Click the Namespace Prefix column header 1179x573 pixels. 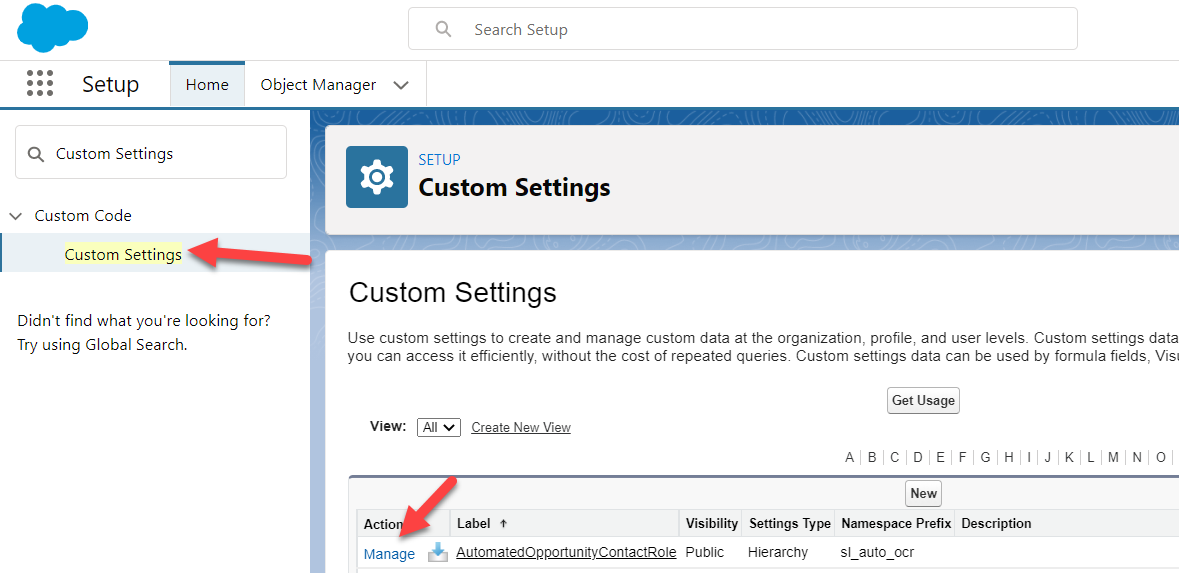(896, 523)
